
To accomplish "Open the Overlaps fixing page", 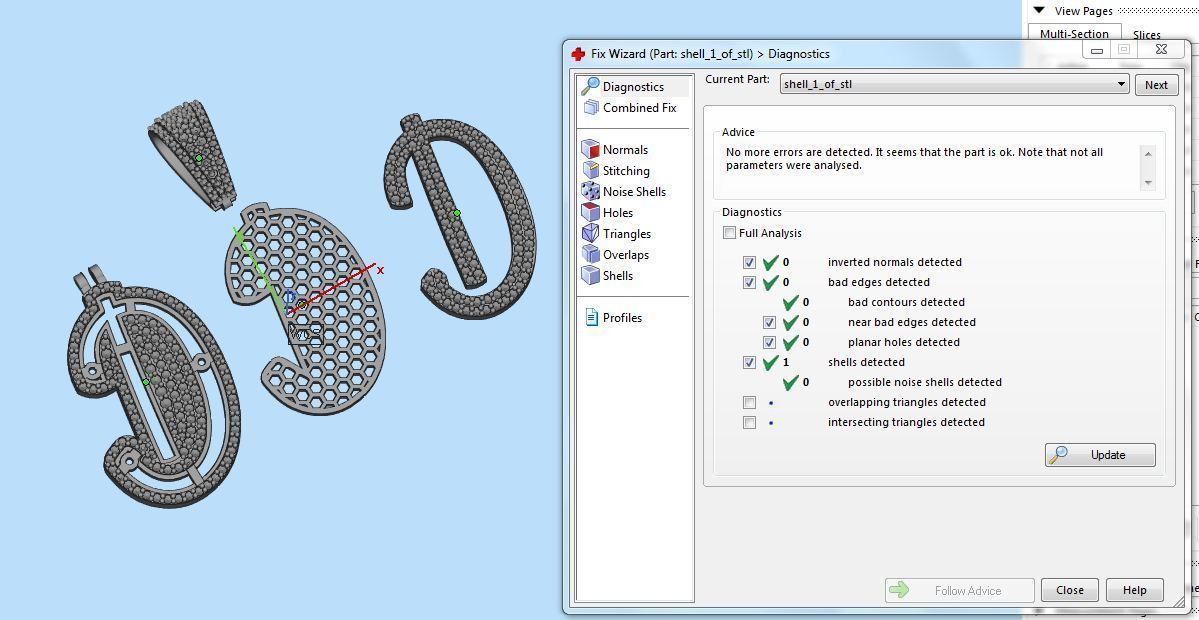I will click(x=616, y=255).
